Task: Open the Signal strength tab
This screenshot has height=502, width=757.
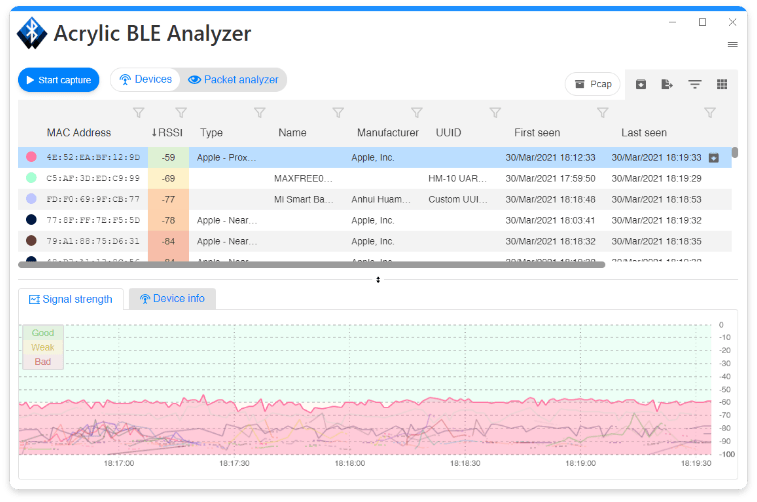Action: click(x=70, y=299)
